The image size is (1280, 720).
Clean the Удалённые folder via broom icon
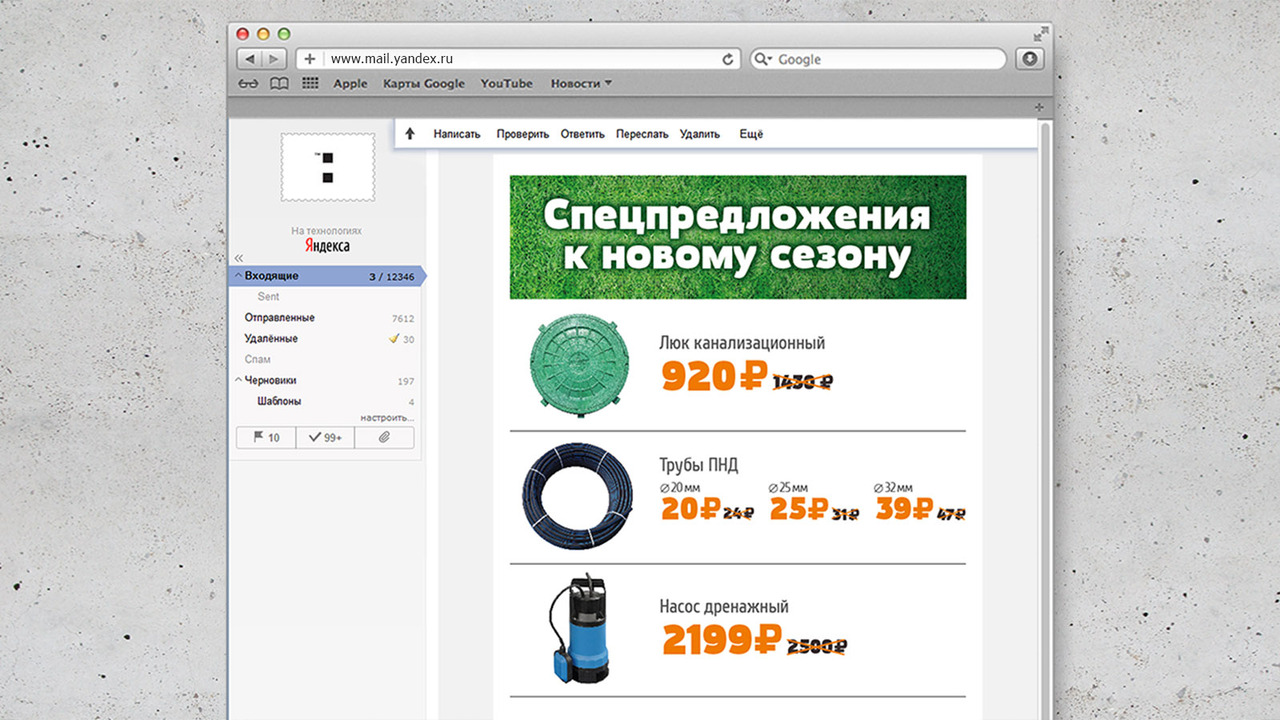[x=394, y=339]
